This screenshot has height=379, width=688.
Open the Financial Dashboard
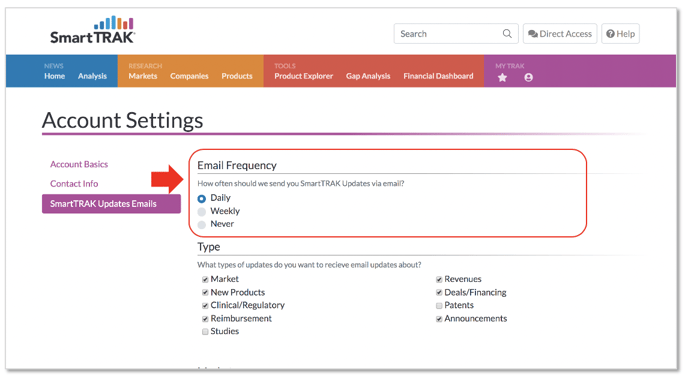(x=438, y=76)
